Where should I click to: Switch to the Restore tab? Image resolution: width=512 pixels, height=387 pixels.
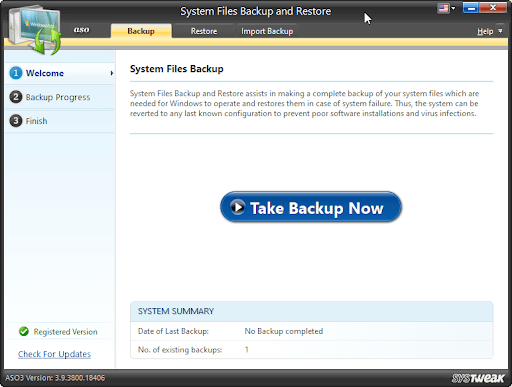click(204, 31)
